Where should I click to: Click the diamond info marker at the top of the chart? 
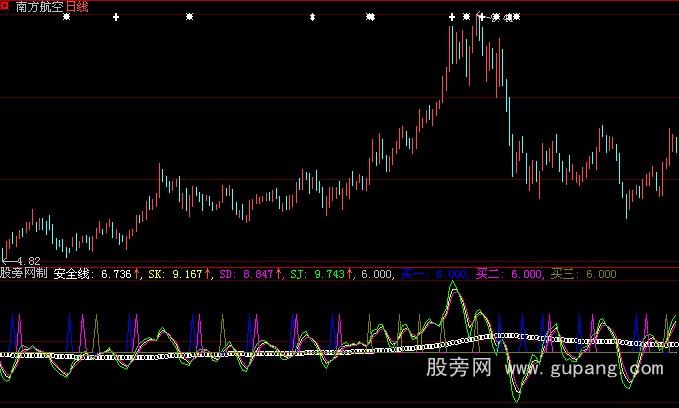tap(313, 17)
